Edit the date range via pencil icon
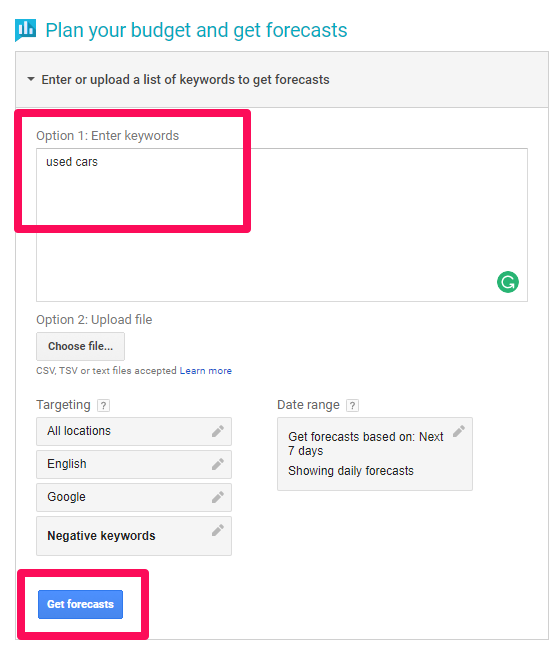The height and width of the screenshot is (648, 556). pyautogui.click(x=458, y=431)
